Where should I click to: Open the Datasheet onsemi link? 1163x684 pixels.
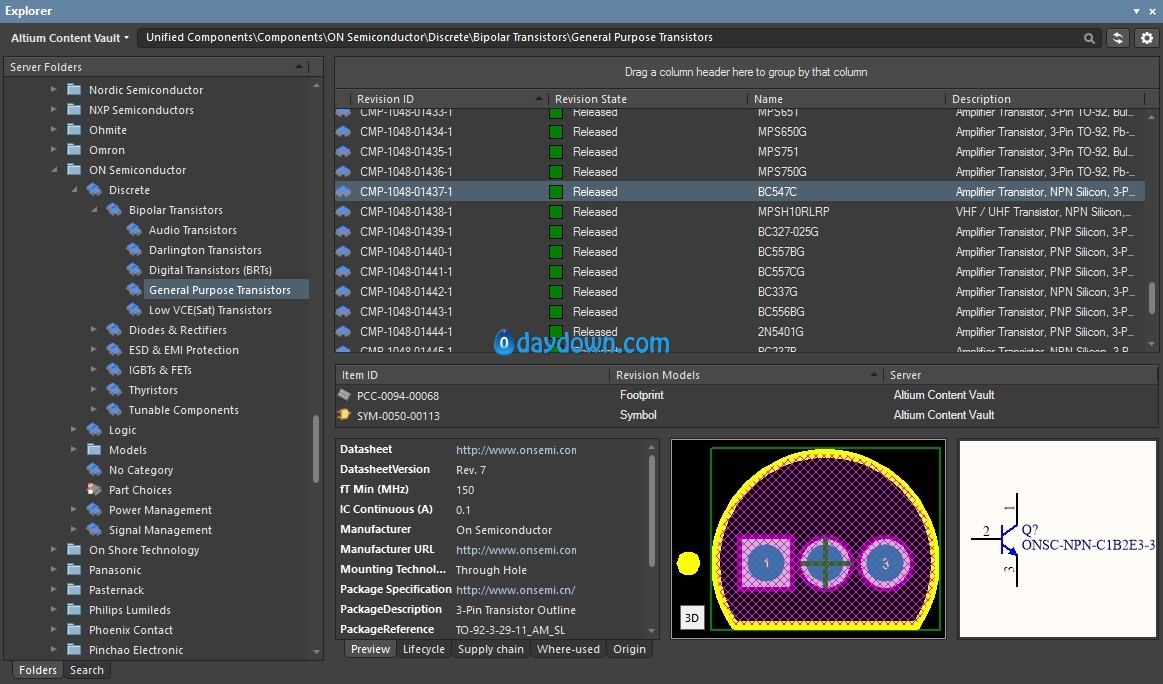tap(516, 450)
